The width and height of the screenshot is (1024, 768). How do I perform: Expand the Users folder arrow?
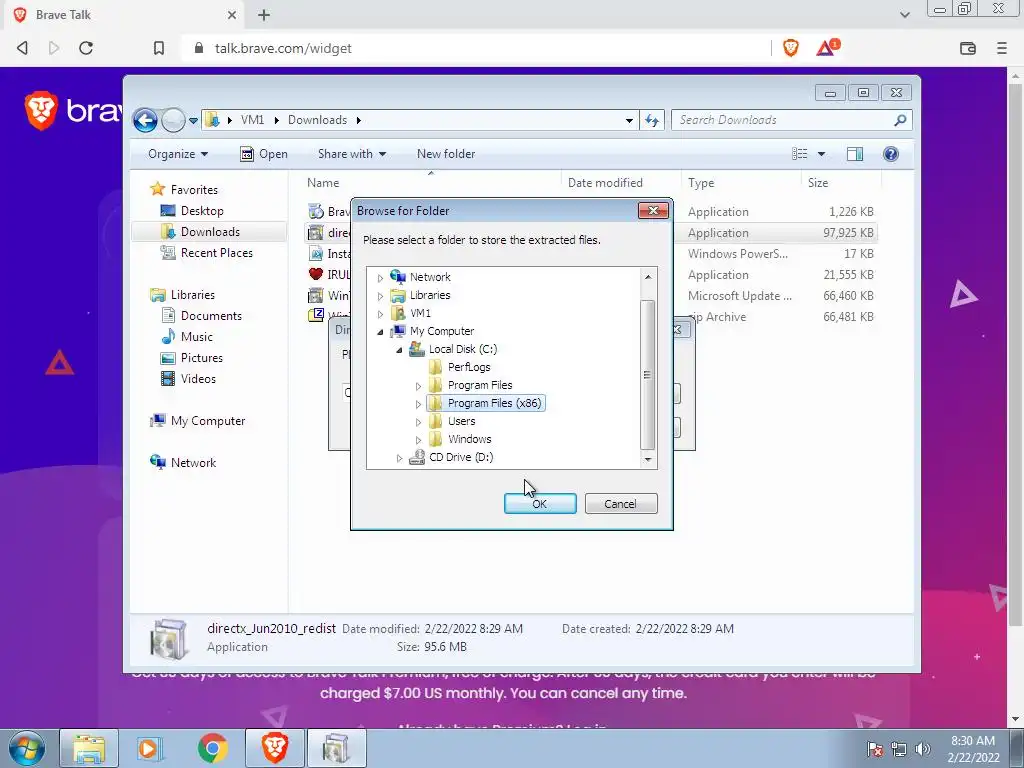tap(419, 422)
